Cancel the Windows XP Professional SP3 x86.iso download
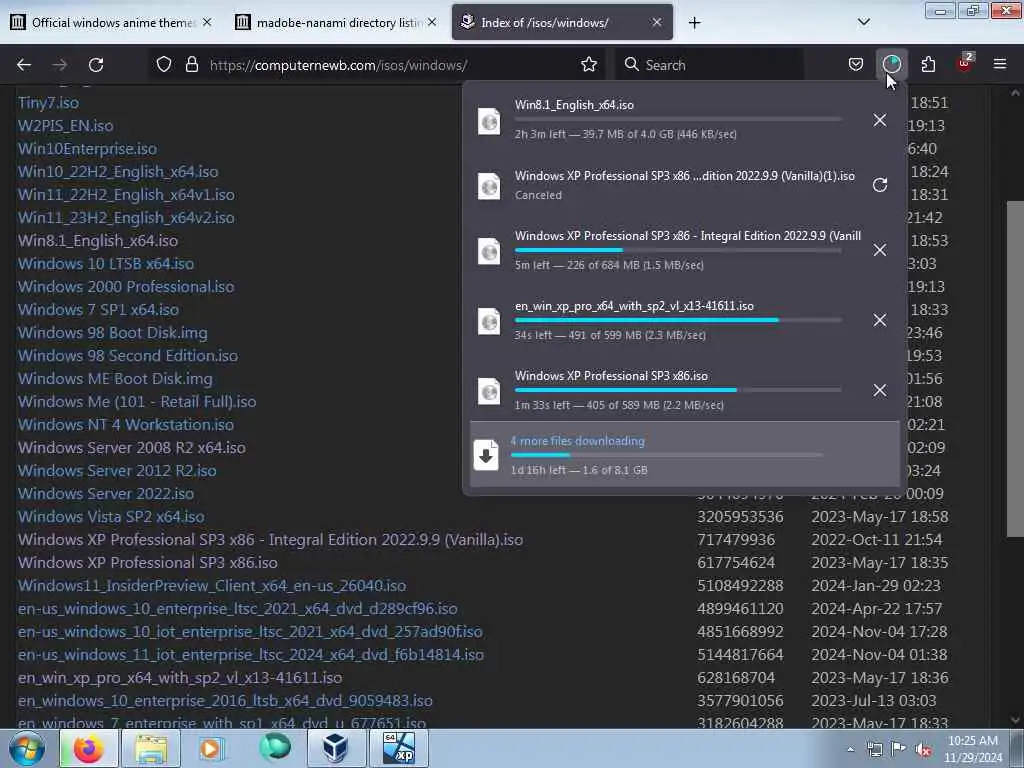The height and width of the screenshot is (768, 1024). 880,390
